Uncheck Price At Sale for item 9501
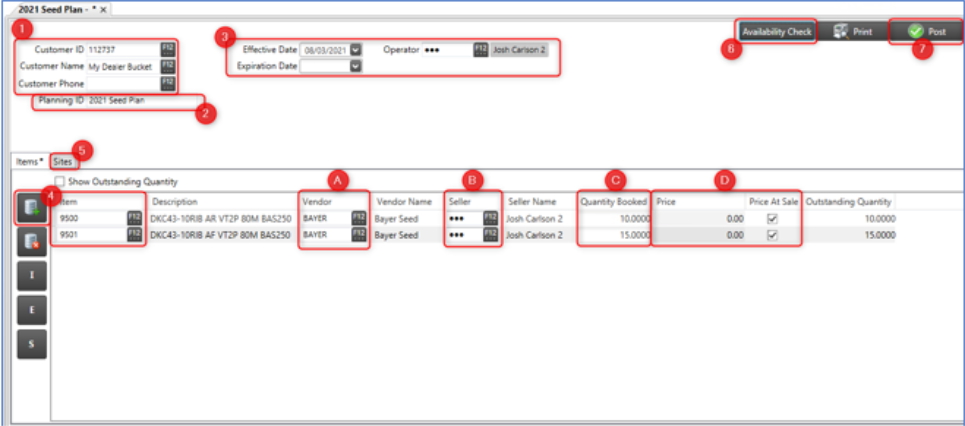The height and width of the screenshot is (426, 965). coord(772,236)
